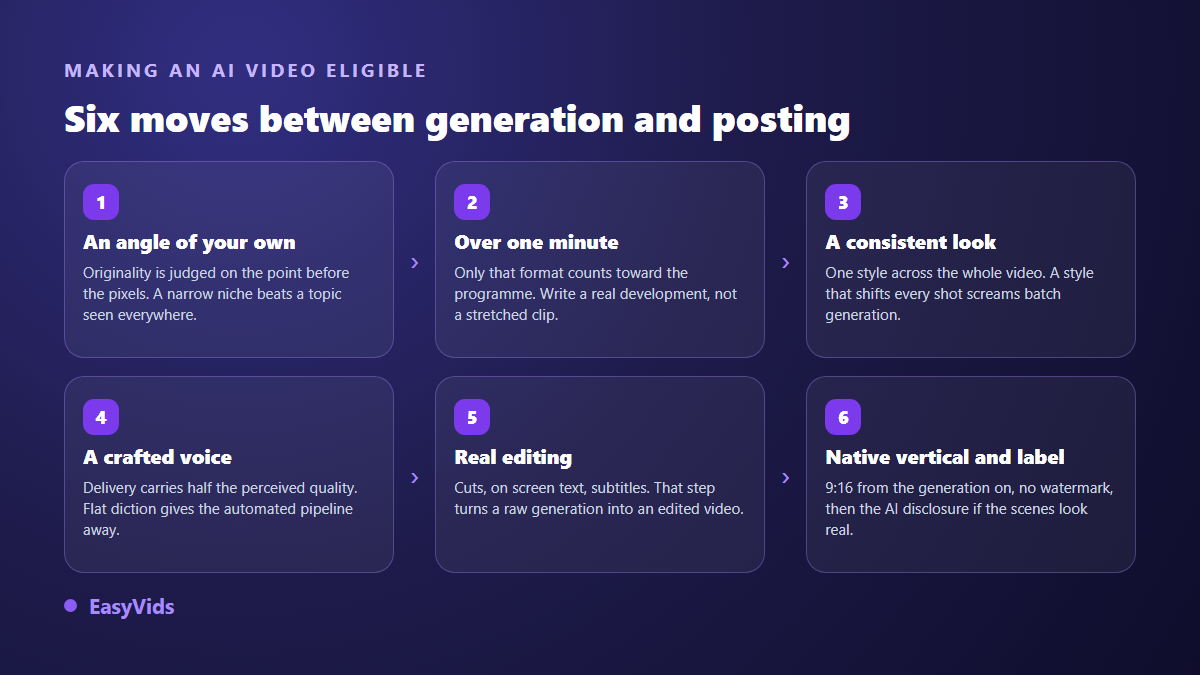Click the 'An angle of your own' title
Image resolution: width=1200 pixels, height=675 pixels.
189,242
